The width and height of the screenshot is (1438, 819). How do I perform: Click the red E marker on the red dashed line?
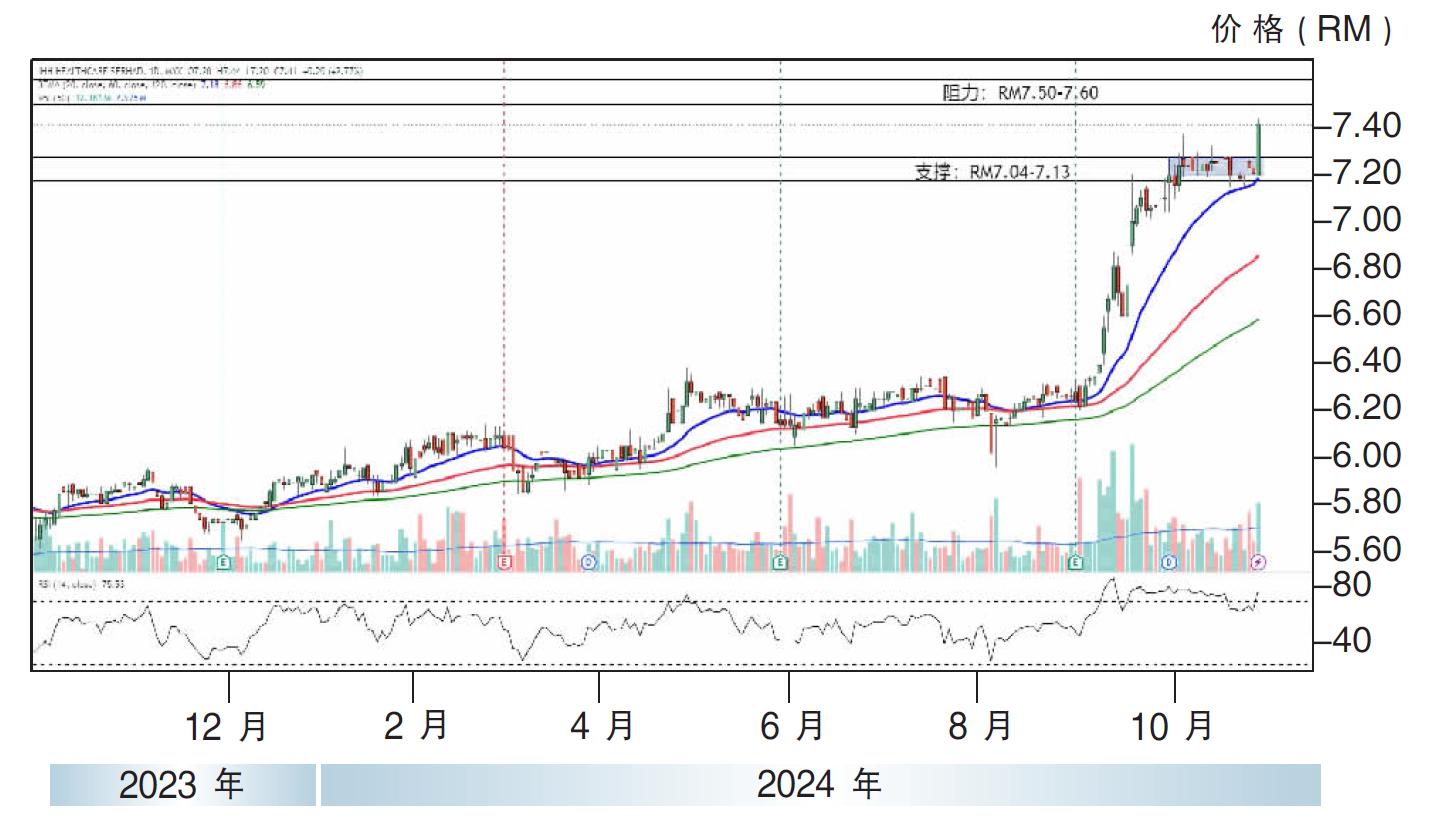[x=504, y=563]
